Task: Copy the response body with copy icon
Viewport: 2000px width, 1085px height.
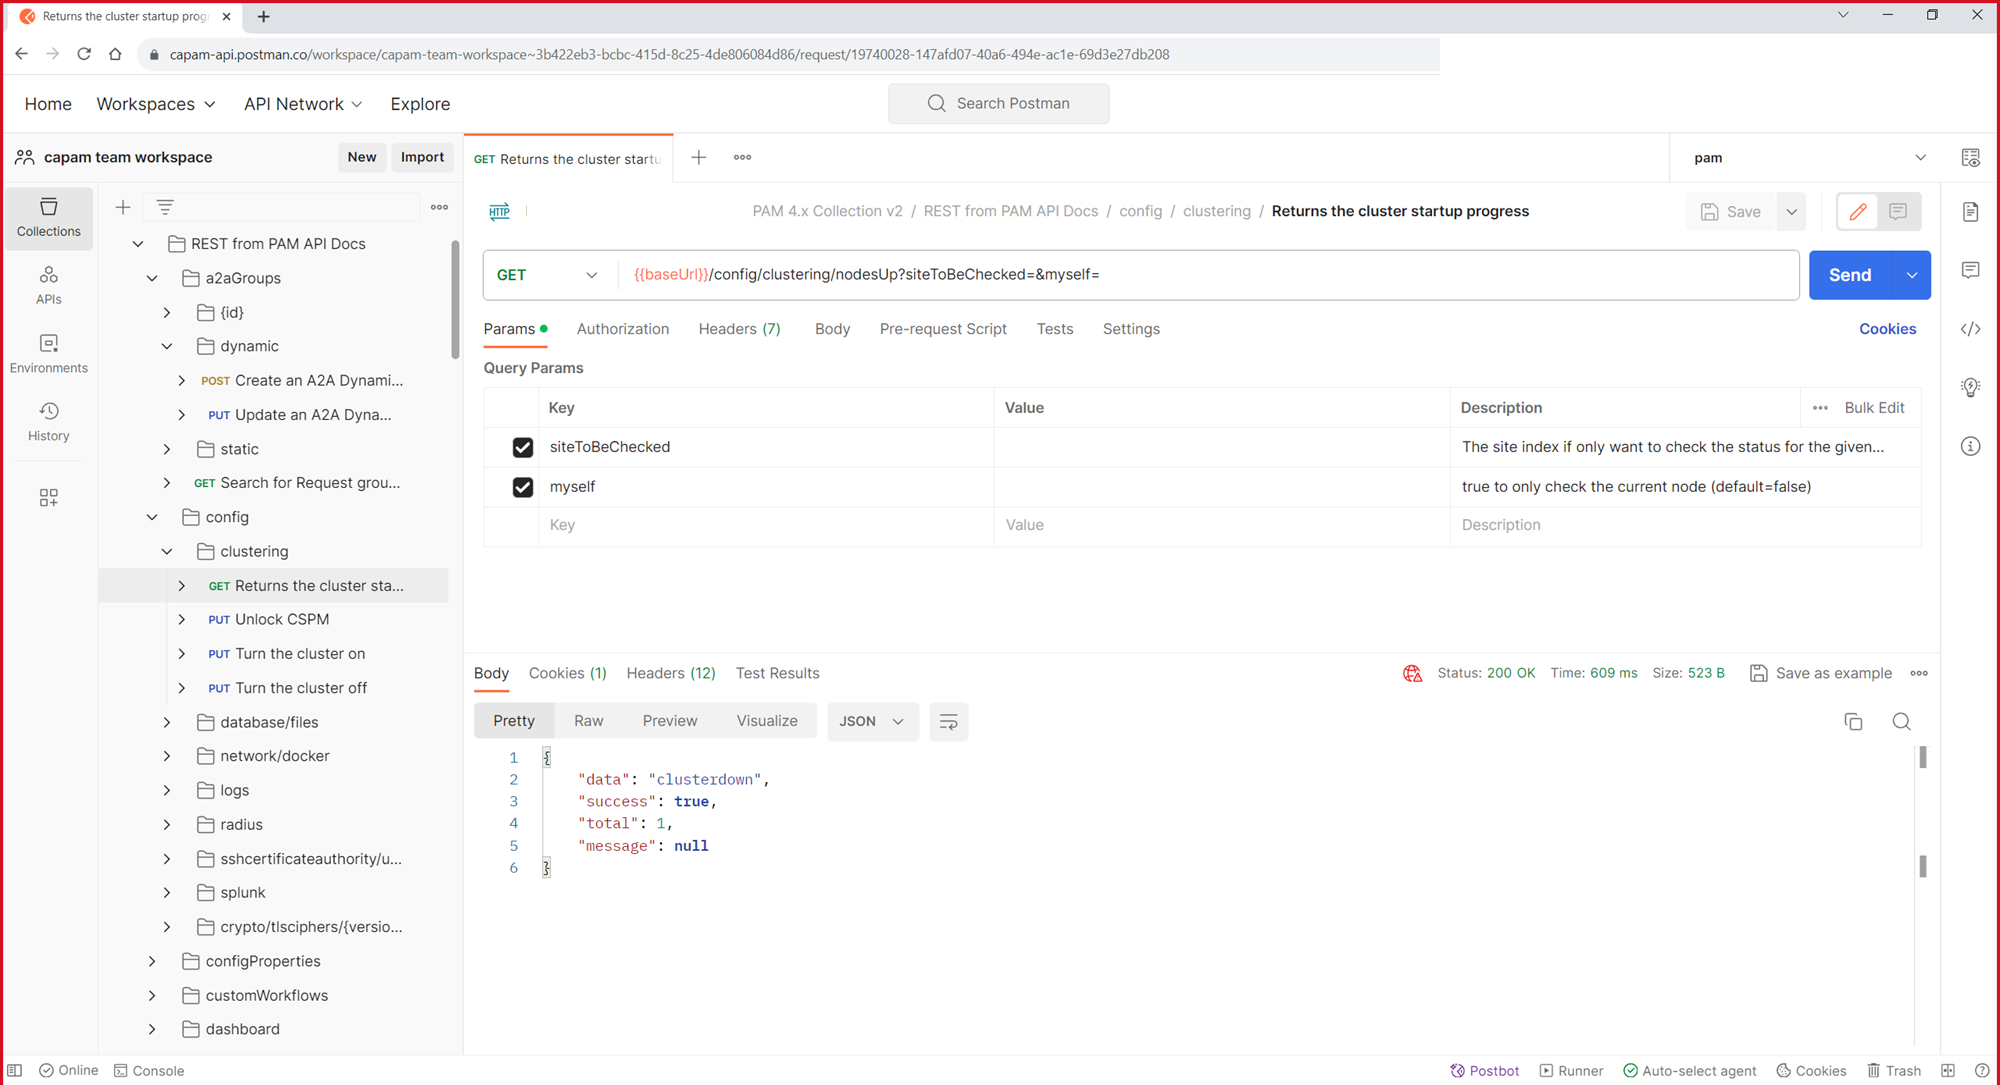Action: (x=1853, y=722)
